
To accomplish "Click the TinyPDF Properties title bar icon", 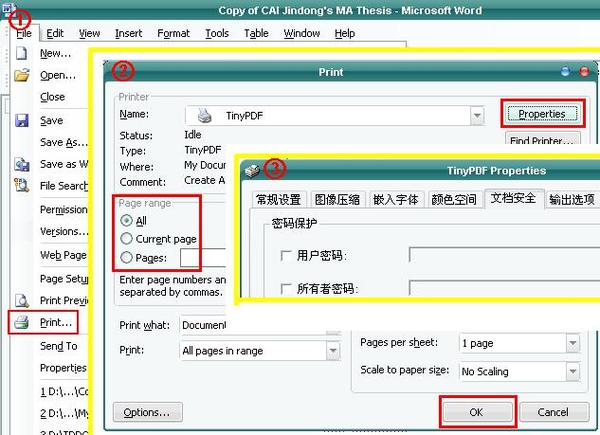I will tap(252, 170).
